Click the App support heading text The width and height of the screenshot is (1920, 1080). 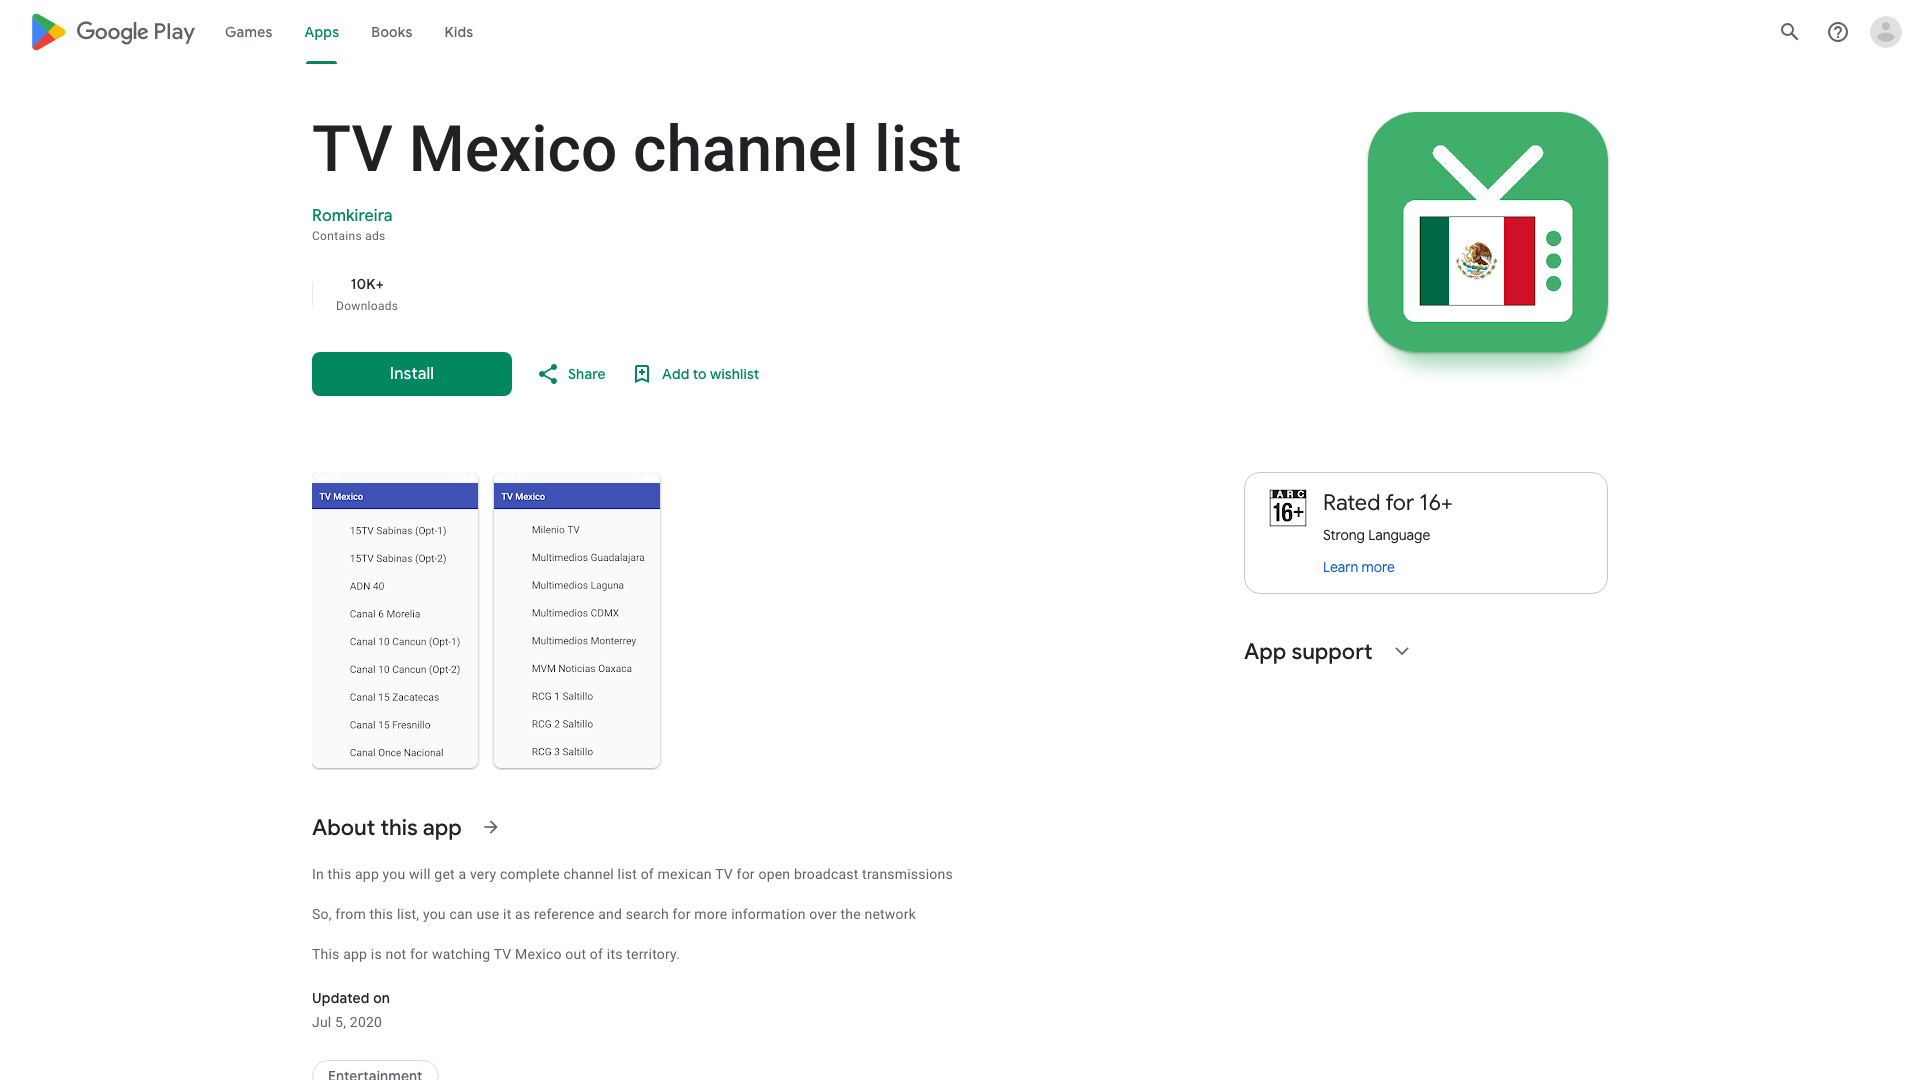click(x=1308, y=652)
